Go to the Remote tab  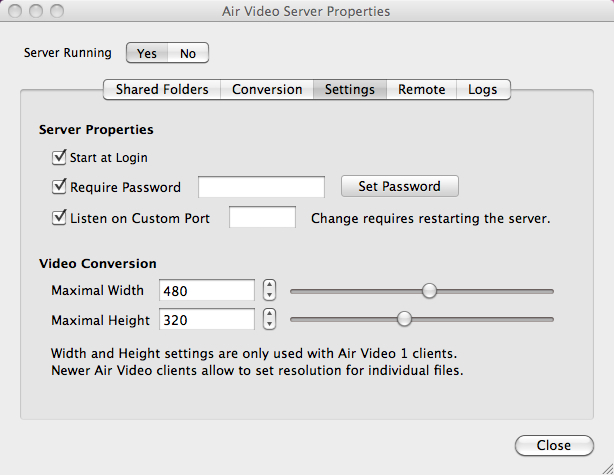(x=421, y=89)
